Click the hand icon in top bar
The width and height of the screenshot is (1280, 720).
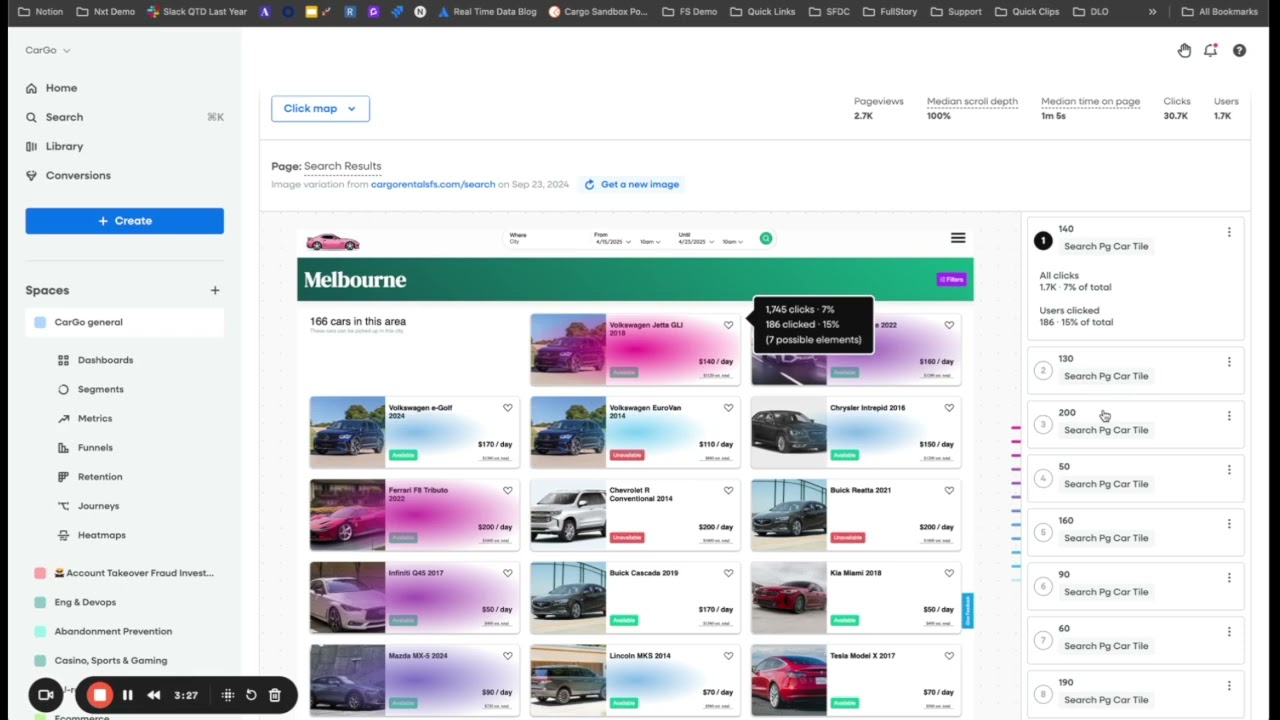click(x=1184, y=51)
